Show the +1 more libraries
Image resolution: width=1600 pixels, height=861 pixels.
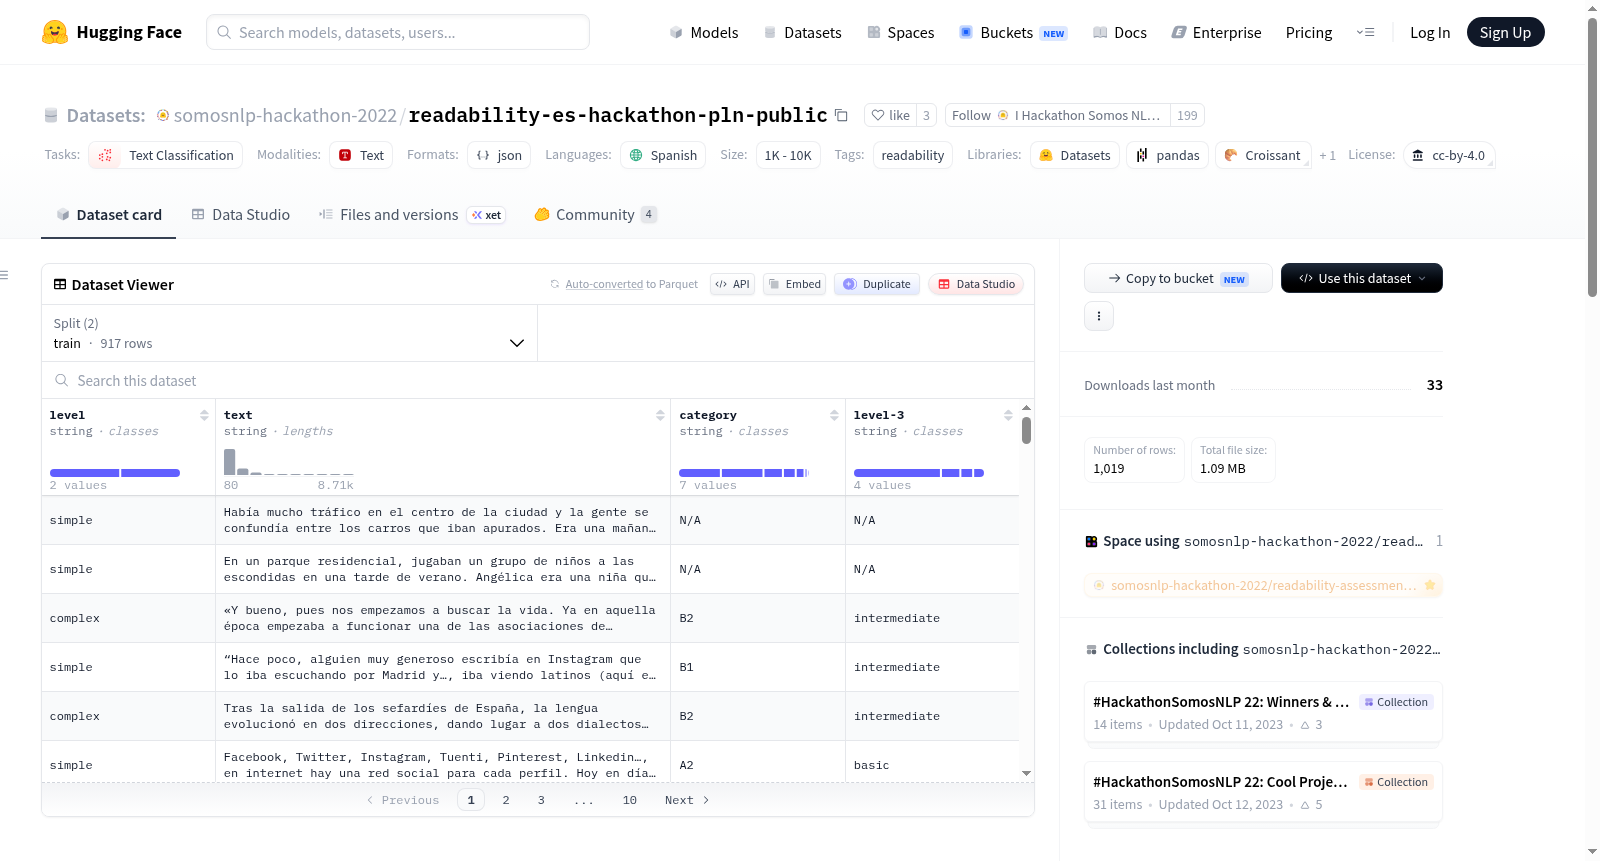(1327, 155)
